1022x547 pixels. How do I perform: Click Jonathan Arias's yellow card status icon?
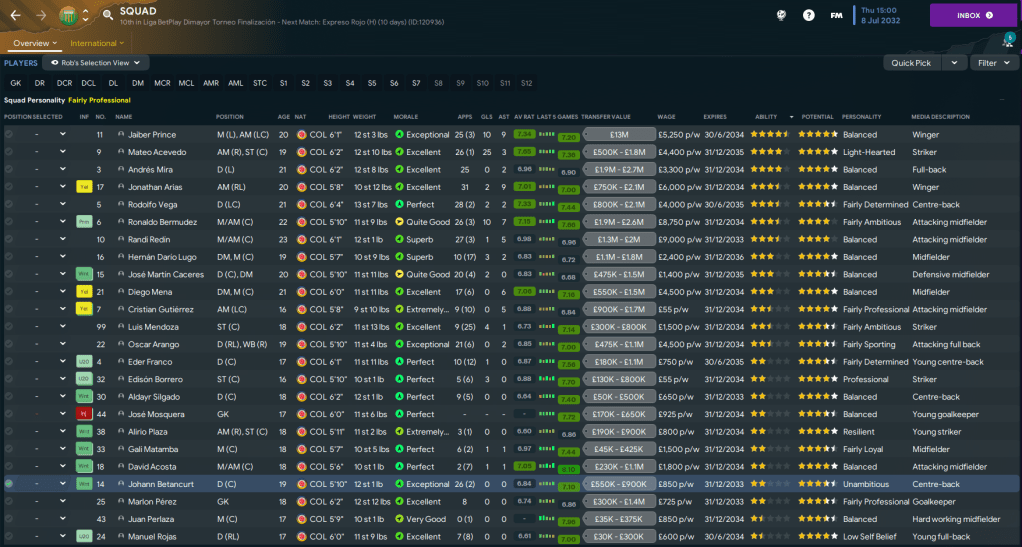point(84,187)
